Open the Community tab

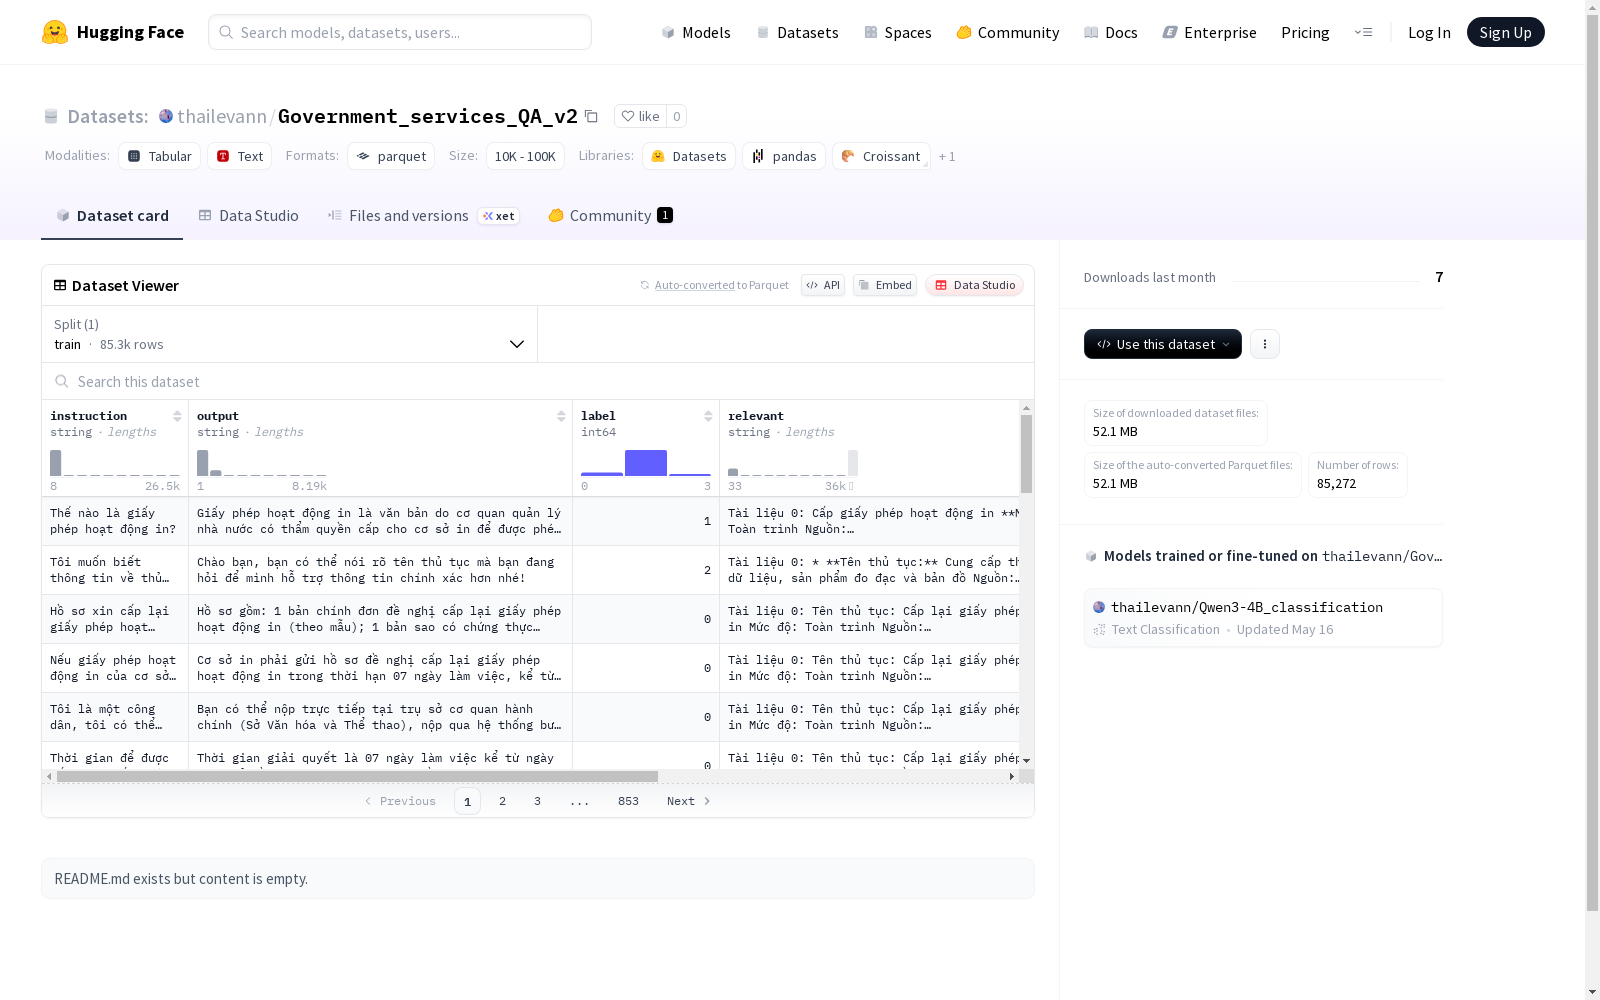[610, 216]
